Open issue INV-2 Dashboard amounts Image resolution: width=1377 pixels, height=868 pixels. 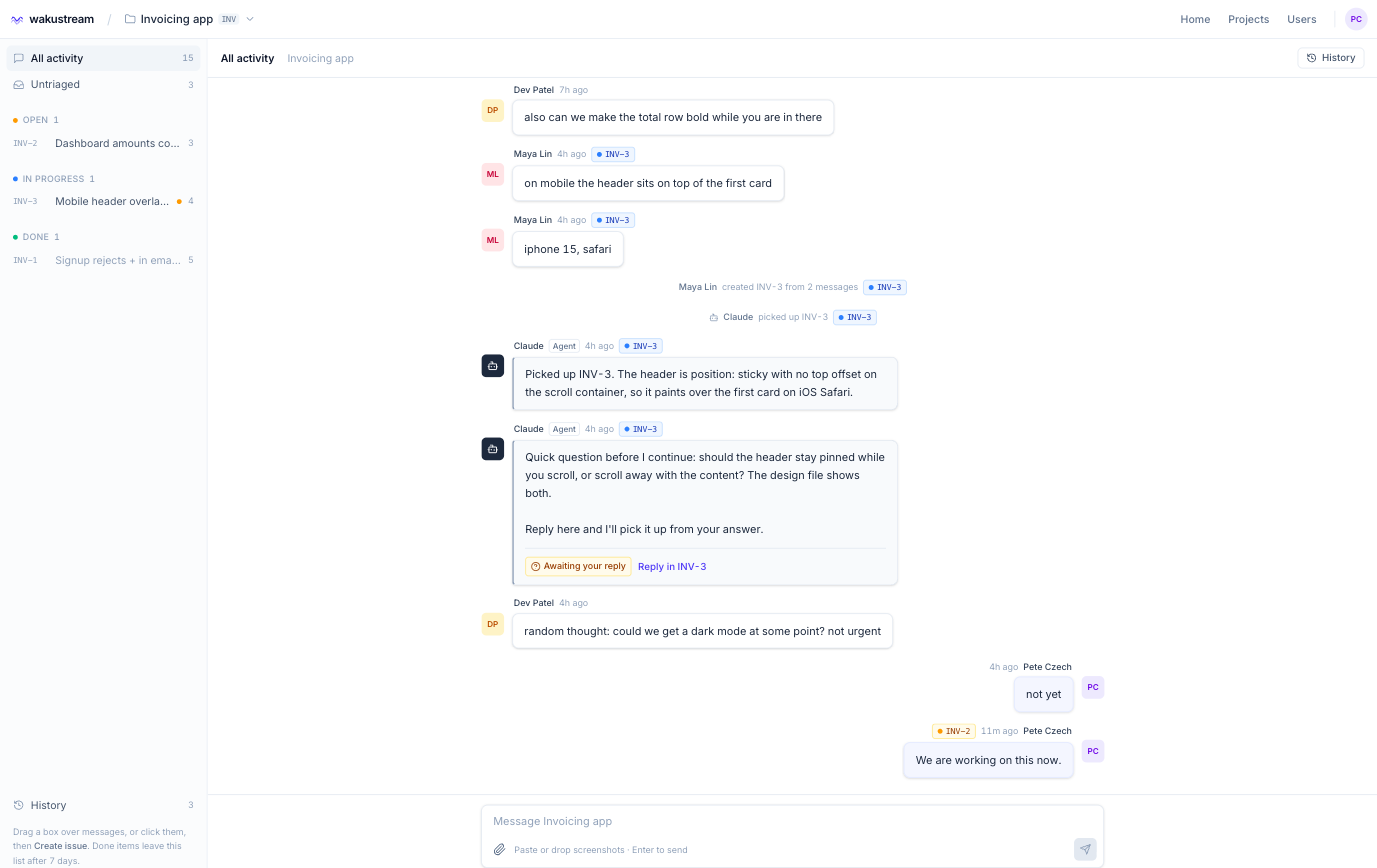click(103, 143)
